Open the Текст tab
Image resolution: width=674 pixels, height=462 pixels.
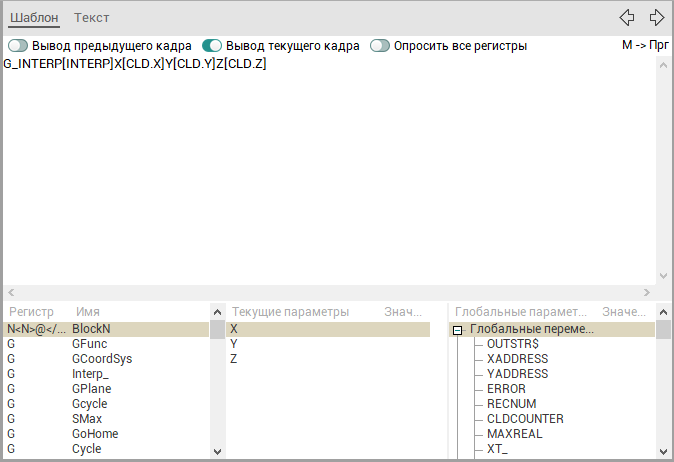[x=92, y=18]
